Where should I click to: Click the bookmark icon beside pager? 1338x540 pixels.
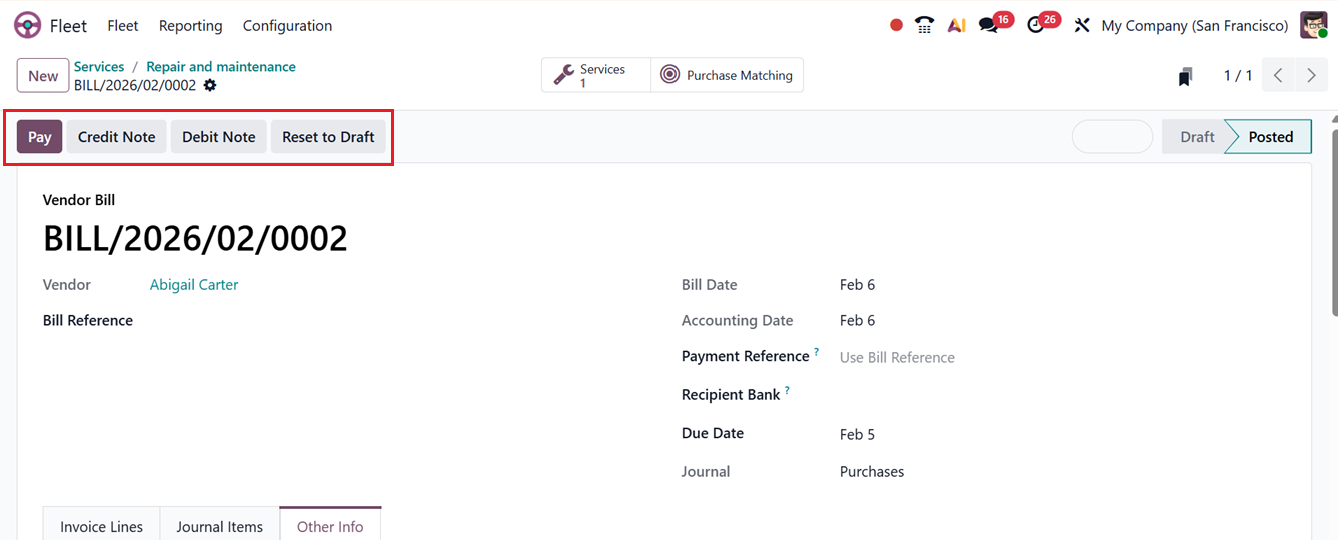1185,76
